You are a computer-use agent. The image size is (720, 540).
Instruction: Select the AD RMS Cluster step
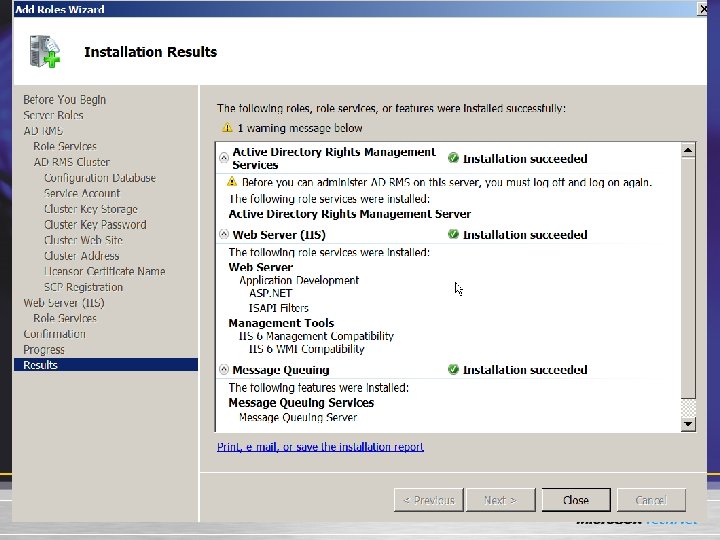72,162
